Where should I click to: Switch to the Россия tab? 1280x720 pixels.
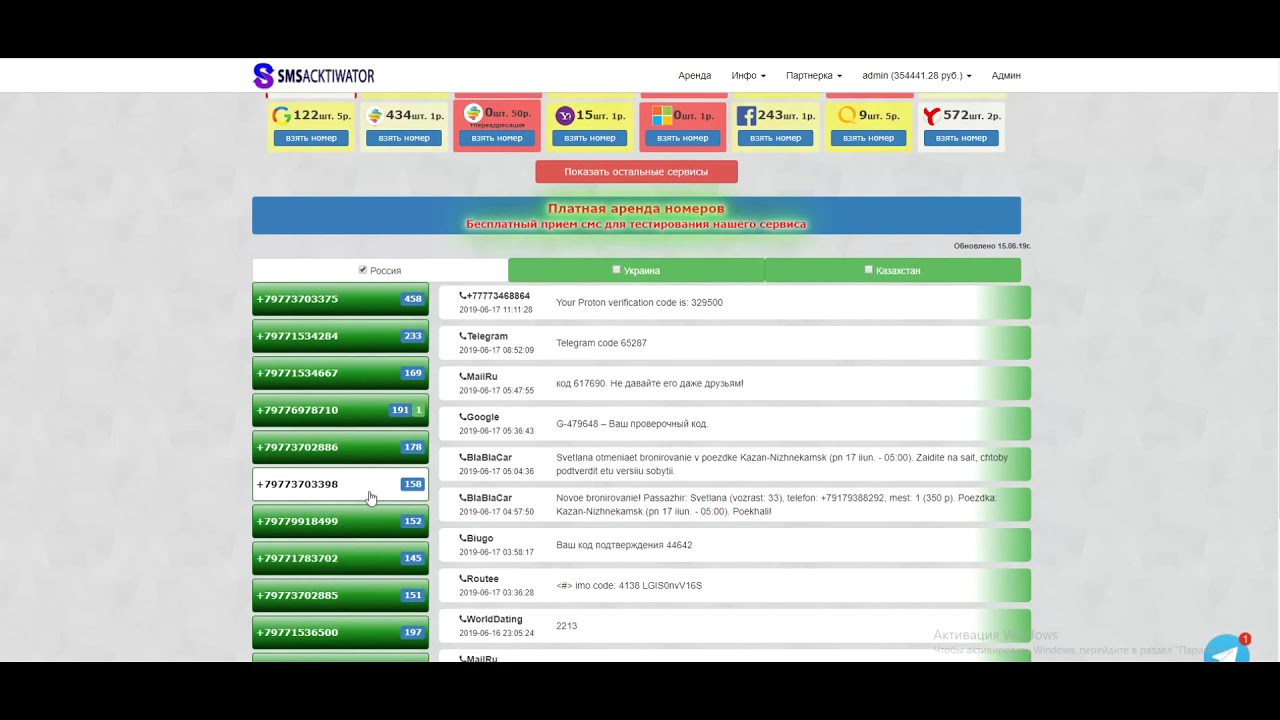(x=380, y=270)
